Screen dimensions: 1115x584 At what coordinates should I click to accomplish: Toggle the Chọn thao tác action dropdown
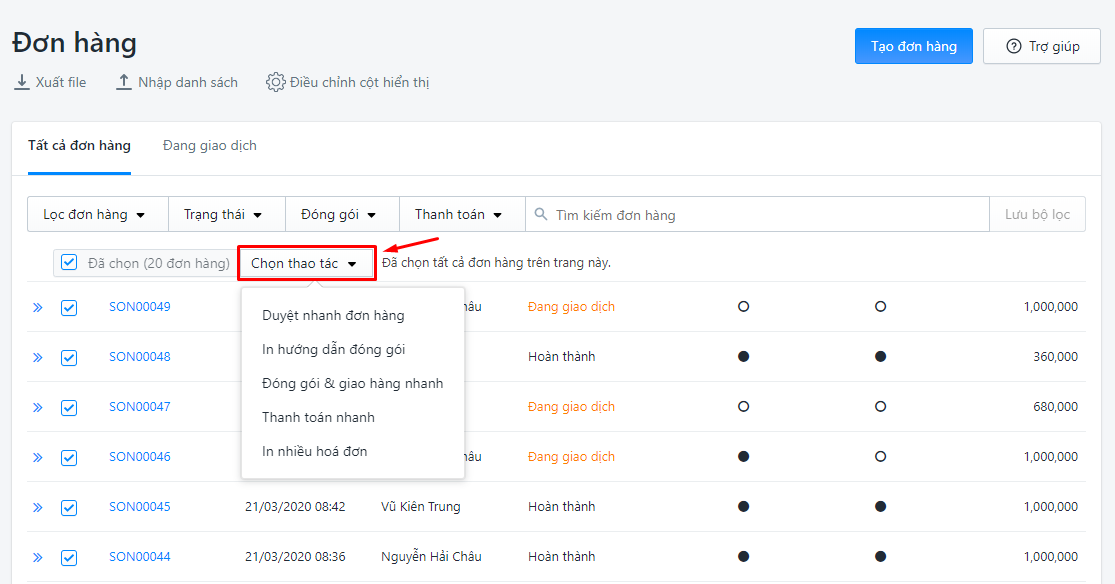tap(306, 263)
